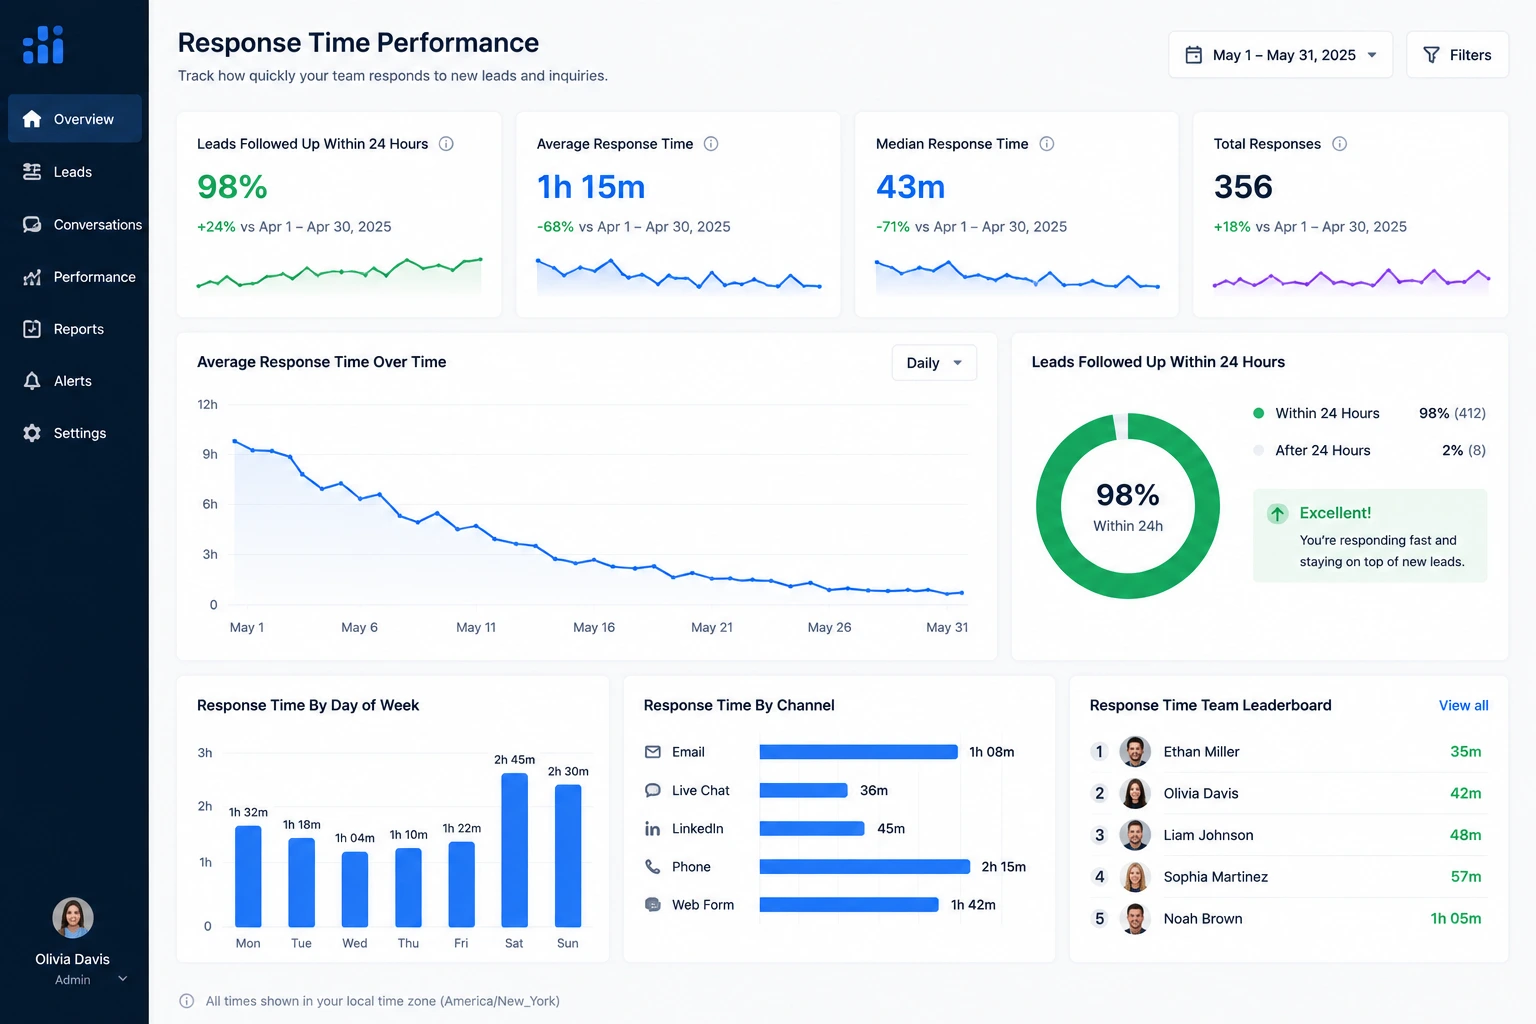Click Noah Brown's avatar
Viewport: 1536px width, 1024px height.
1134,919
